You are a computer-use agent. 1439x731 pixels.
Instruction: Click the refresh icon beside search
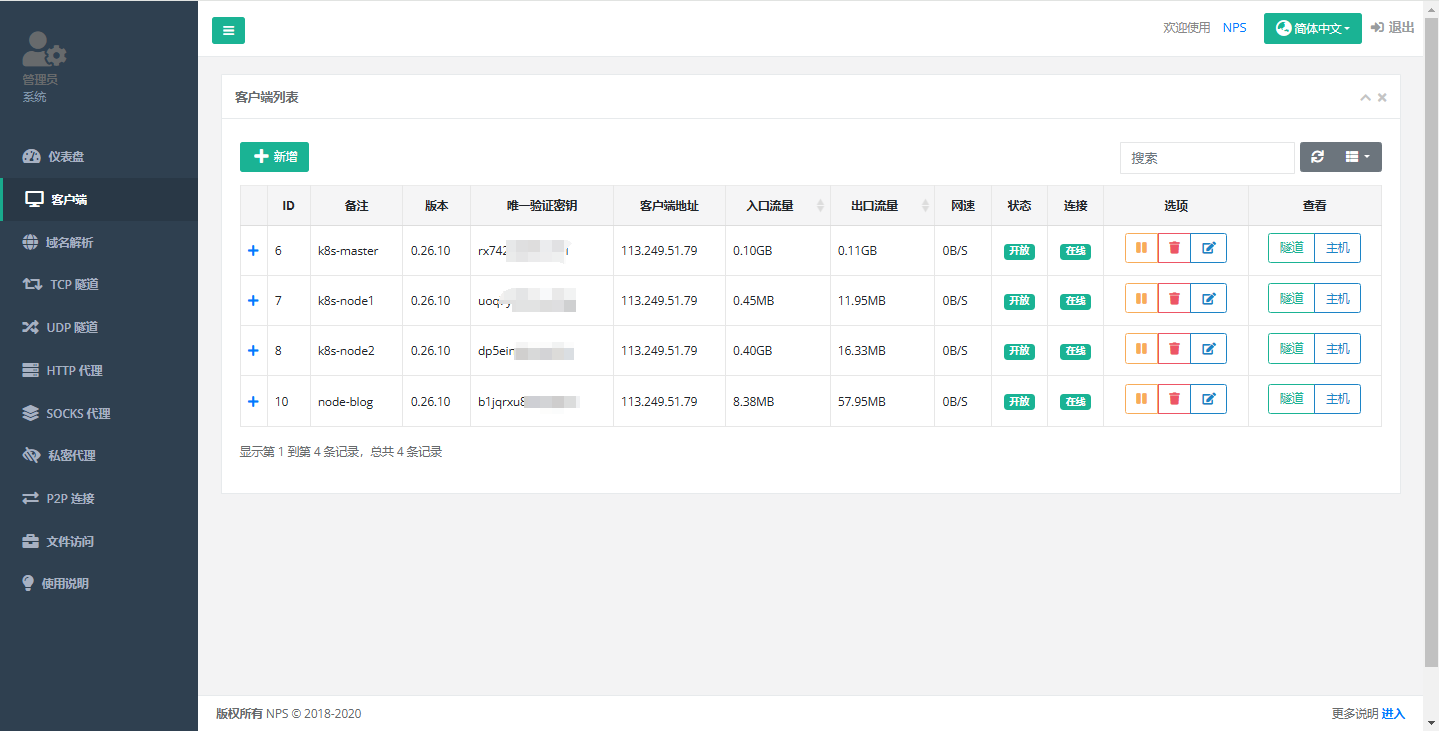[x=1317, y=157]
